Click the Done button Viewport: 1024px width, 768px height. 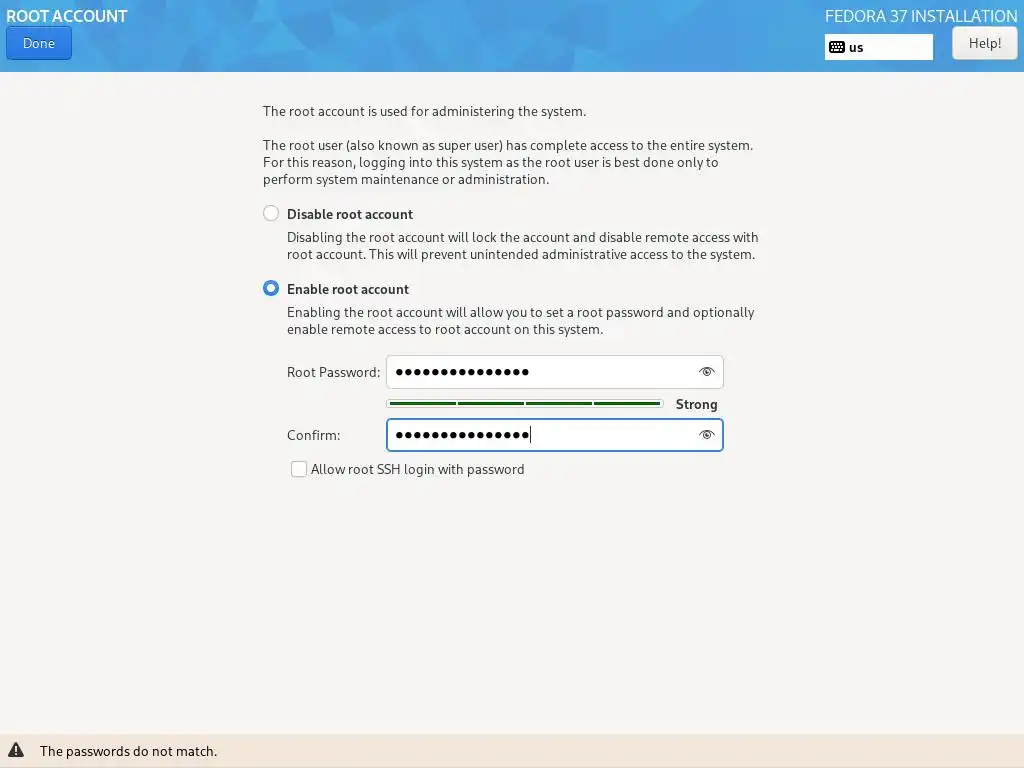coord(39,43)
